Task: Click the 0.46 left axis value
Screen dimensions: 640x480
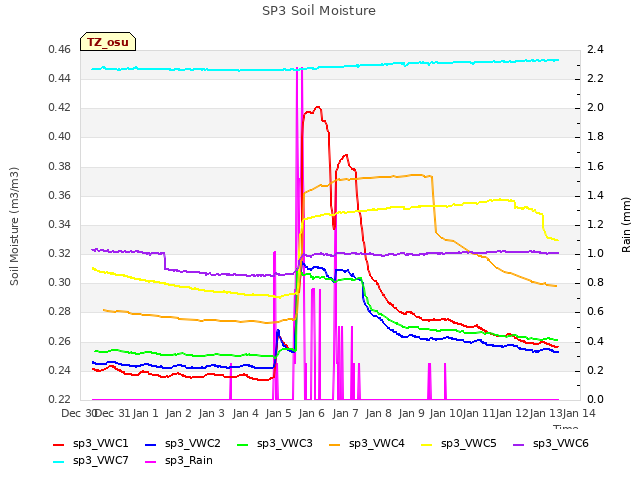Action: pos(60,50)
